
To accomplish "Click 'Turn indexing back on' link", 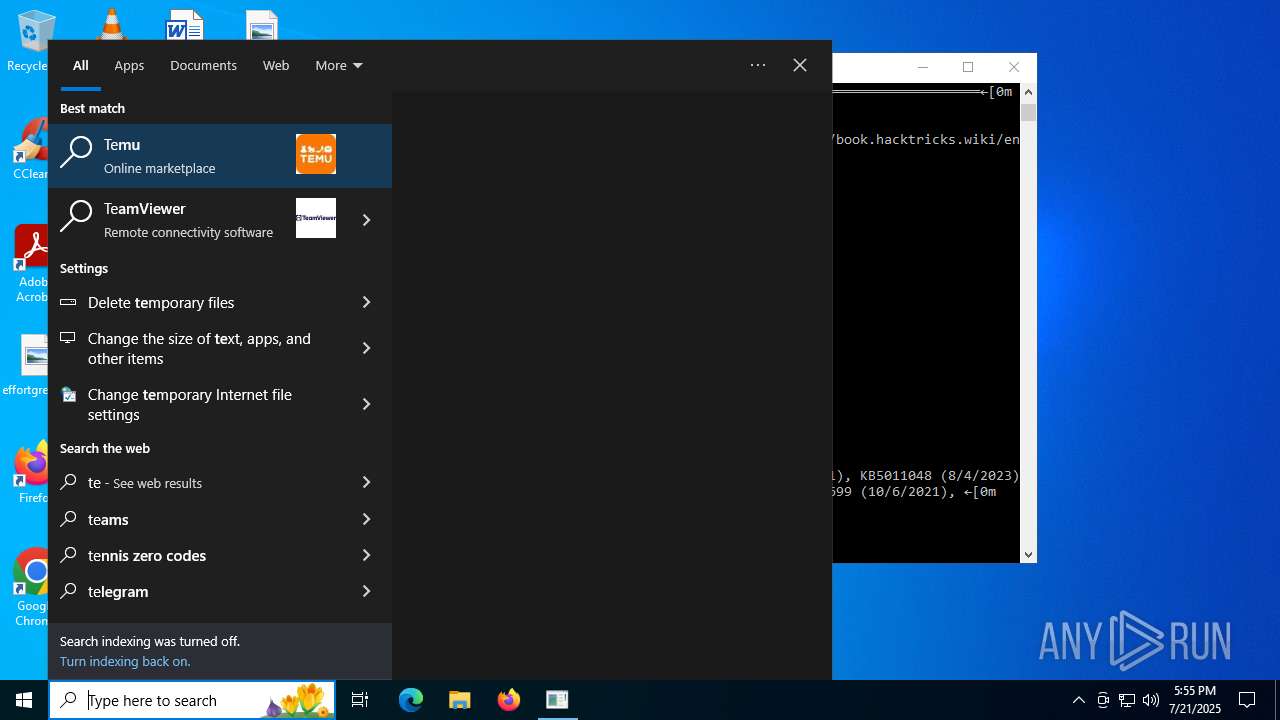I will [125, 661].
